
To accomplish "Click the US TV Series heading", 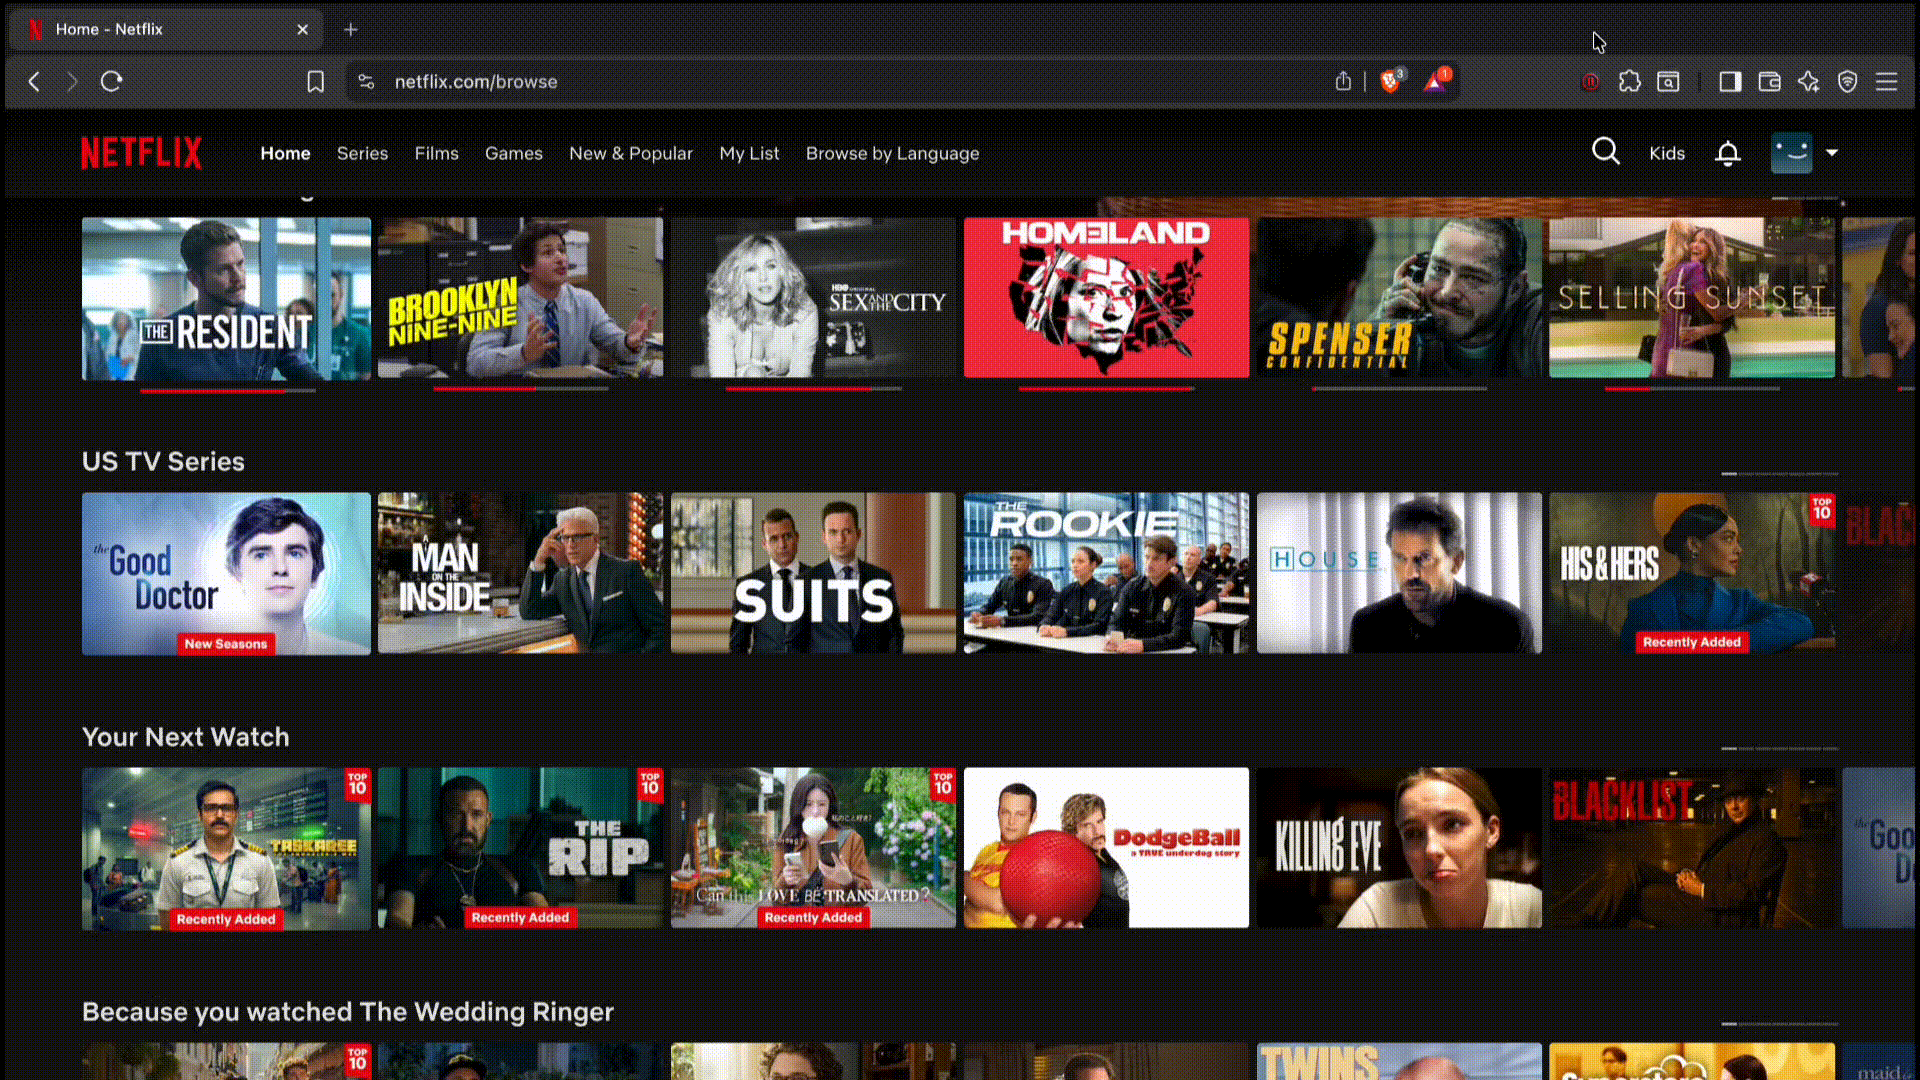I will point(163,461).
